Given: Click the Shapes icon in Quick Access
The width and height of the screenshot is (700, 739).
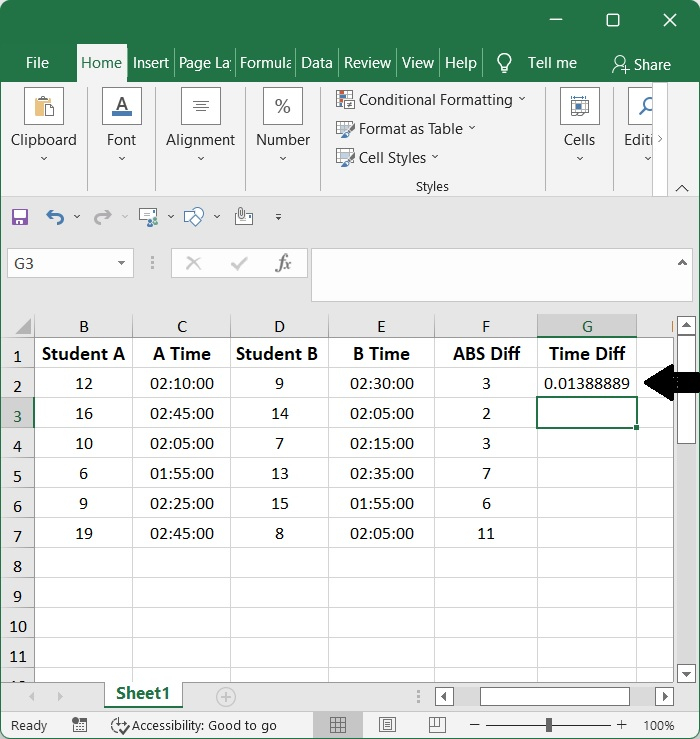Looking at the screenshot, I should [x=194, y=217].
